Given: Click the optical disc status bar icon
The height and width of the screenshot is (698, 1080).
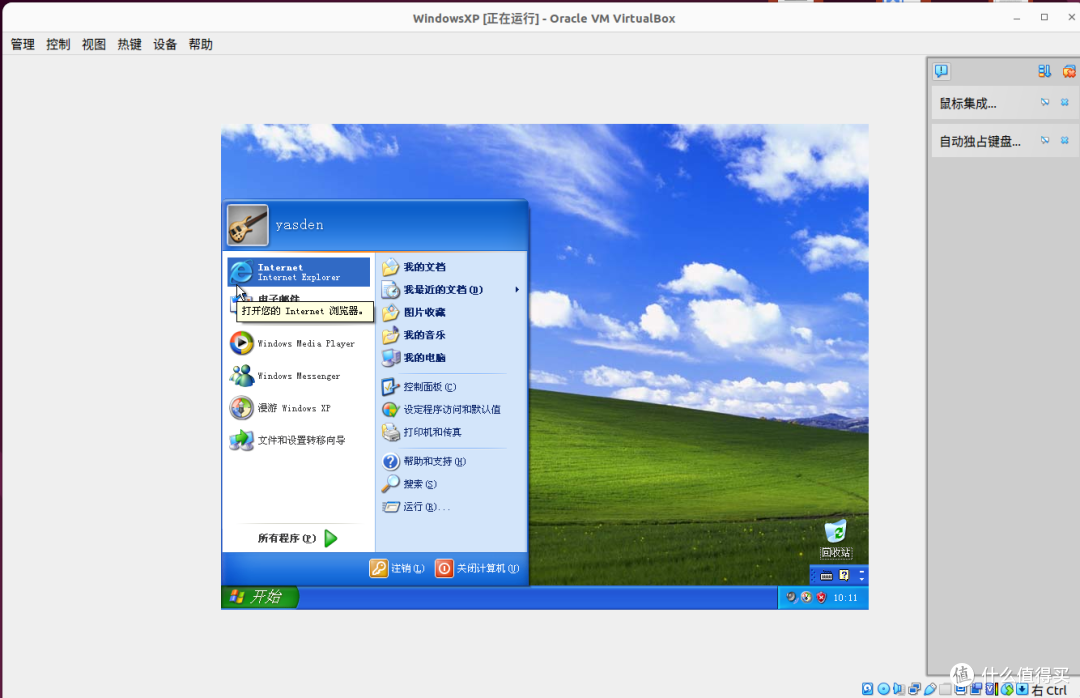Looking at the screenshot, I should pyautogui.click(x=884, y=688).
